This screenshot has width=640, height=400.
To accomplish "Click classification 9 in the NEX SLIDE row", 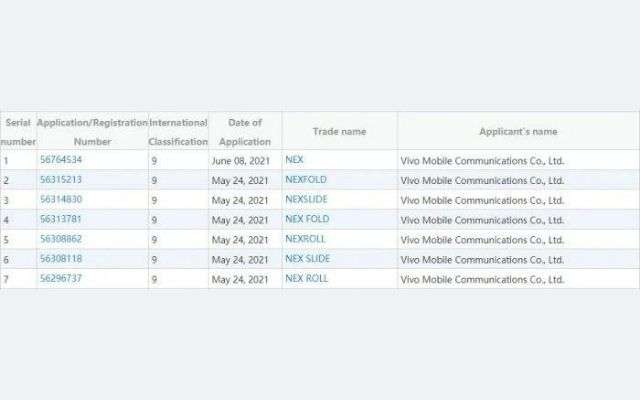I will (x=154, y=260).
